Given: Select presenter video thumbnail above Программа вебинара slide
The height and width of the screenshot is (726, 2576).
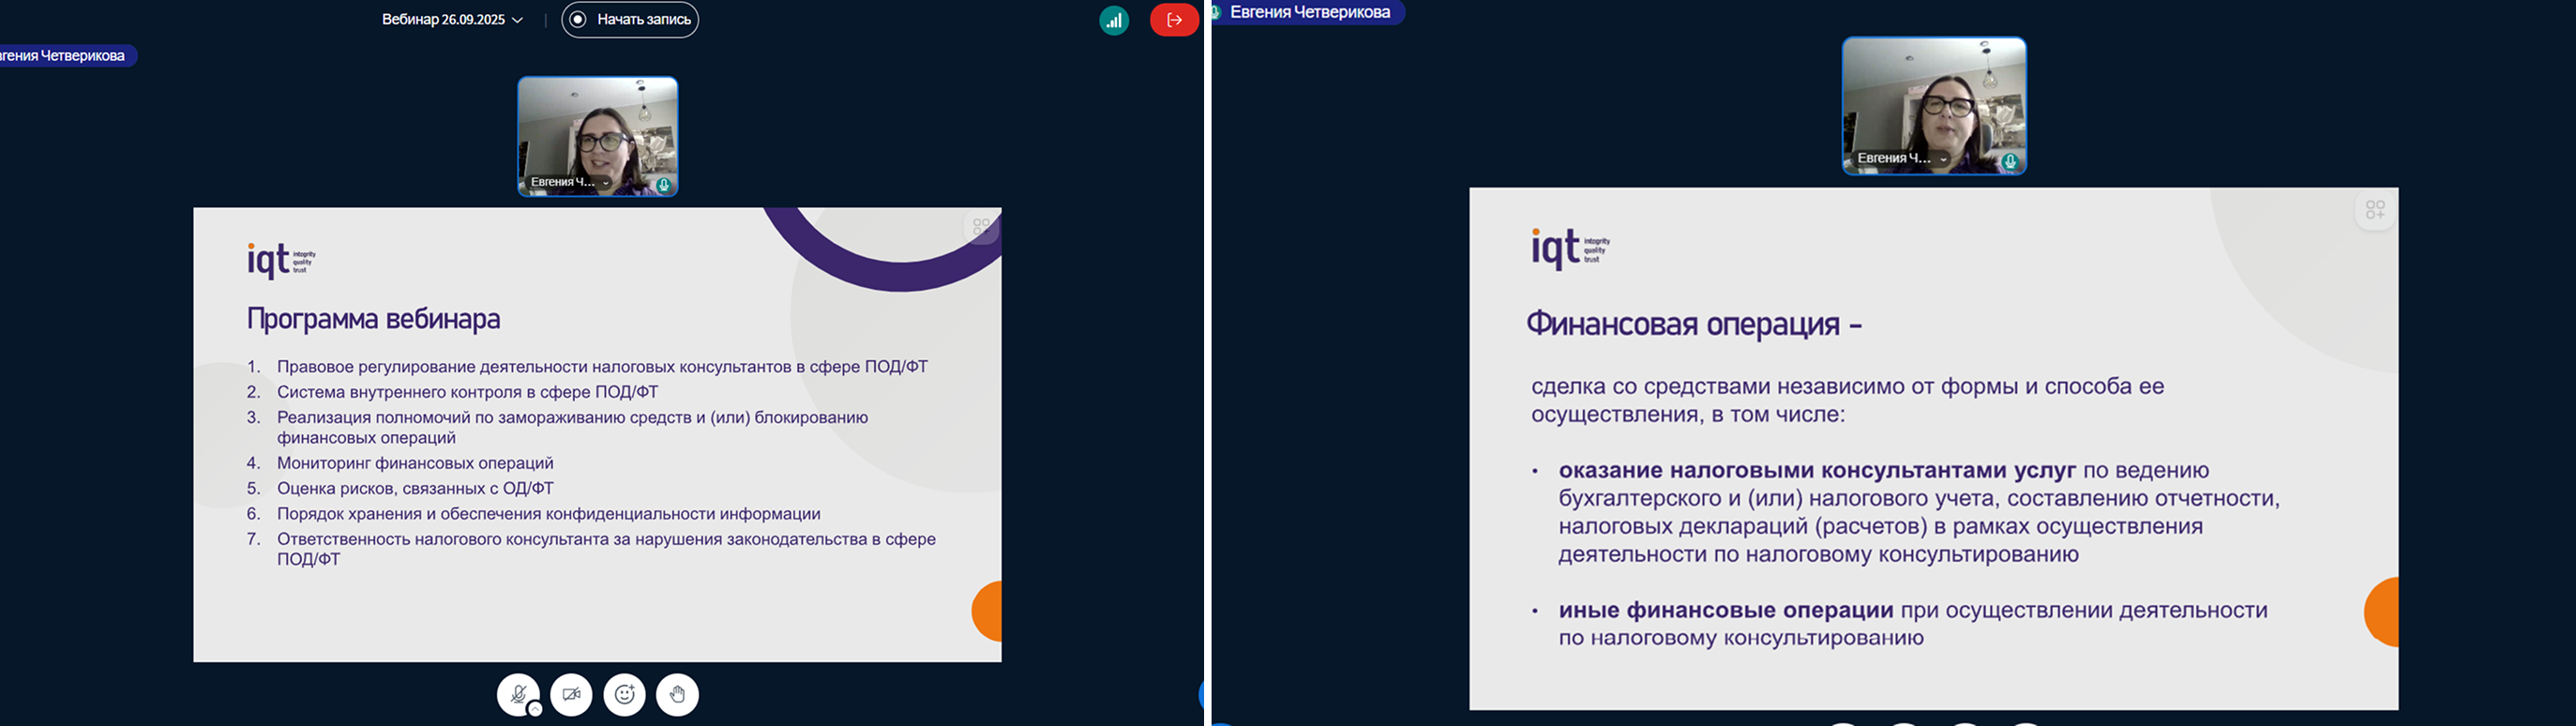Looking at the screenshot, I should tap(598, 136).
